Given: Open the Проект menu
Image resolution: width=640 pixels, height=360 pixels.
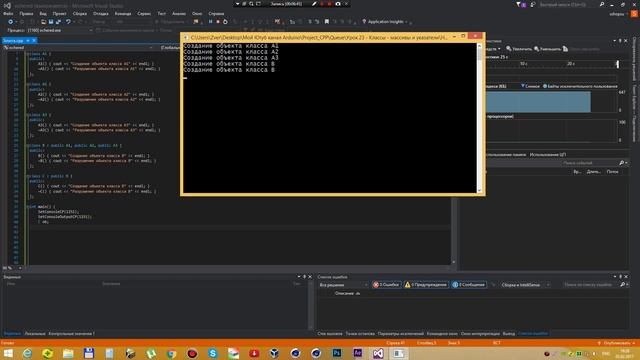Looking at the screenshot, I should coord(59,13).
